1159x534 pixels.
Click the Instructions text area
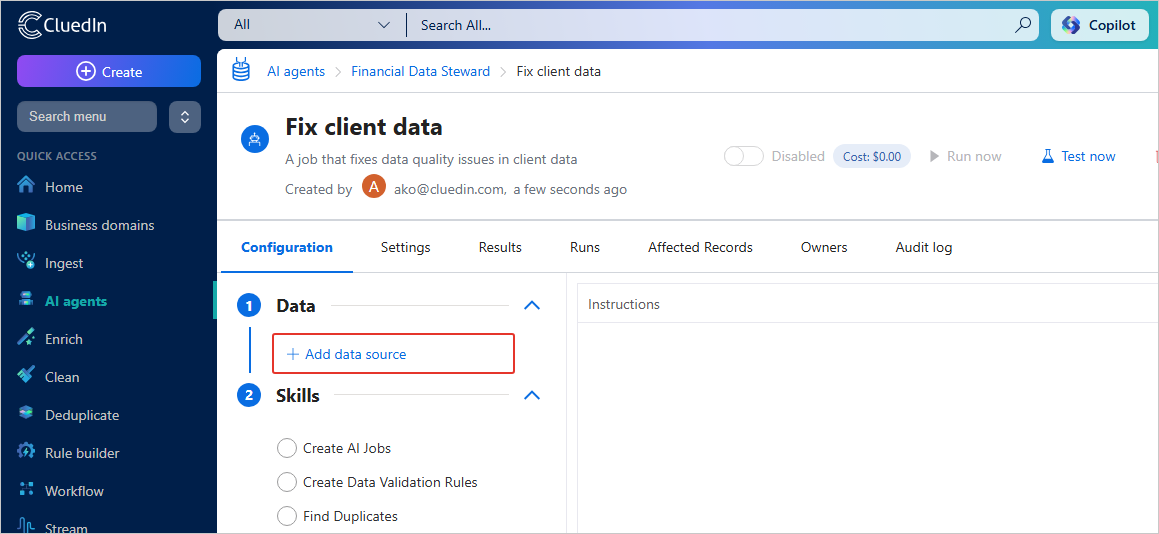coord(868,427)
